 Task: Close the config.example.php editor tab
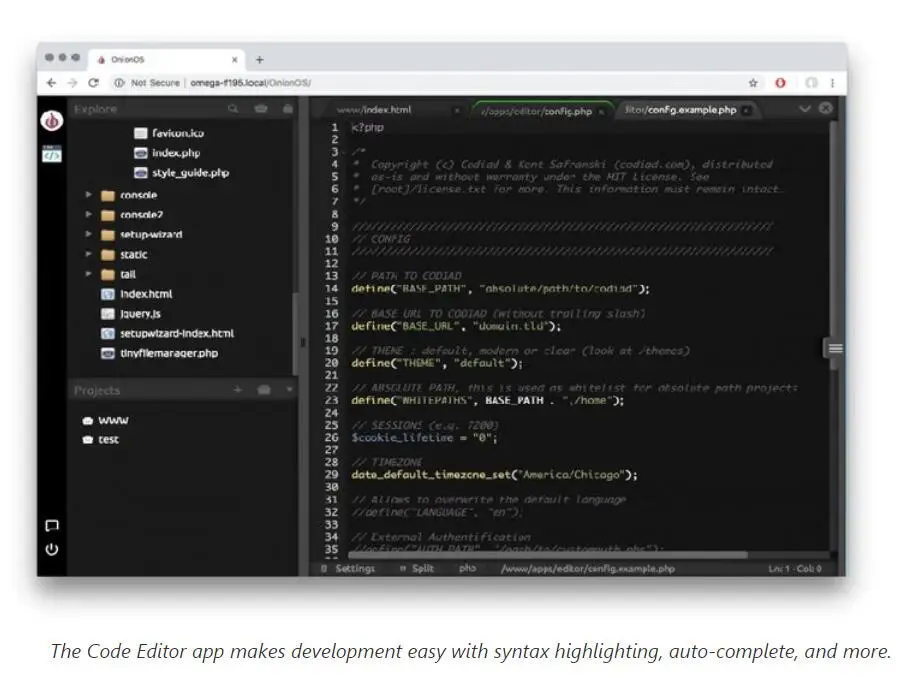(746, 110)
